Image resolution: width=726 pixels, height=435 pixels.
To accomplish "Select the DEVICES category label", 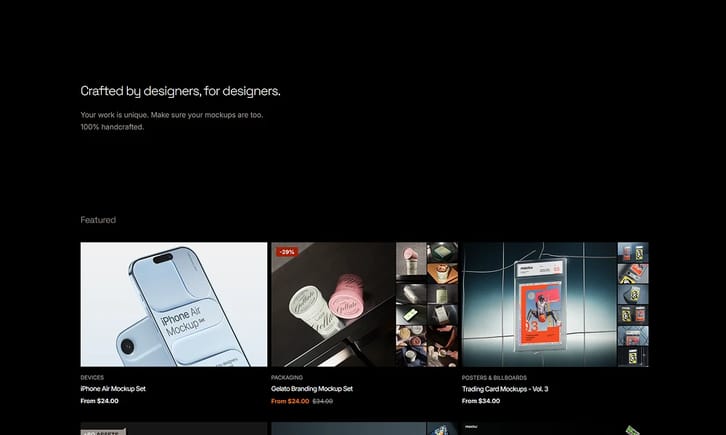I will 92,377.
